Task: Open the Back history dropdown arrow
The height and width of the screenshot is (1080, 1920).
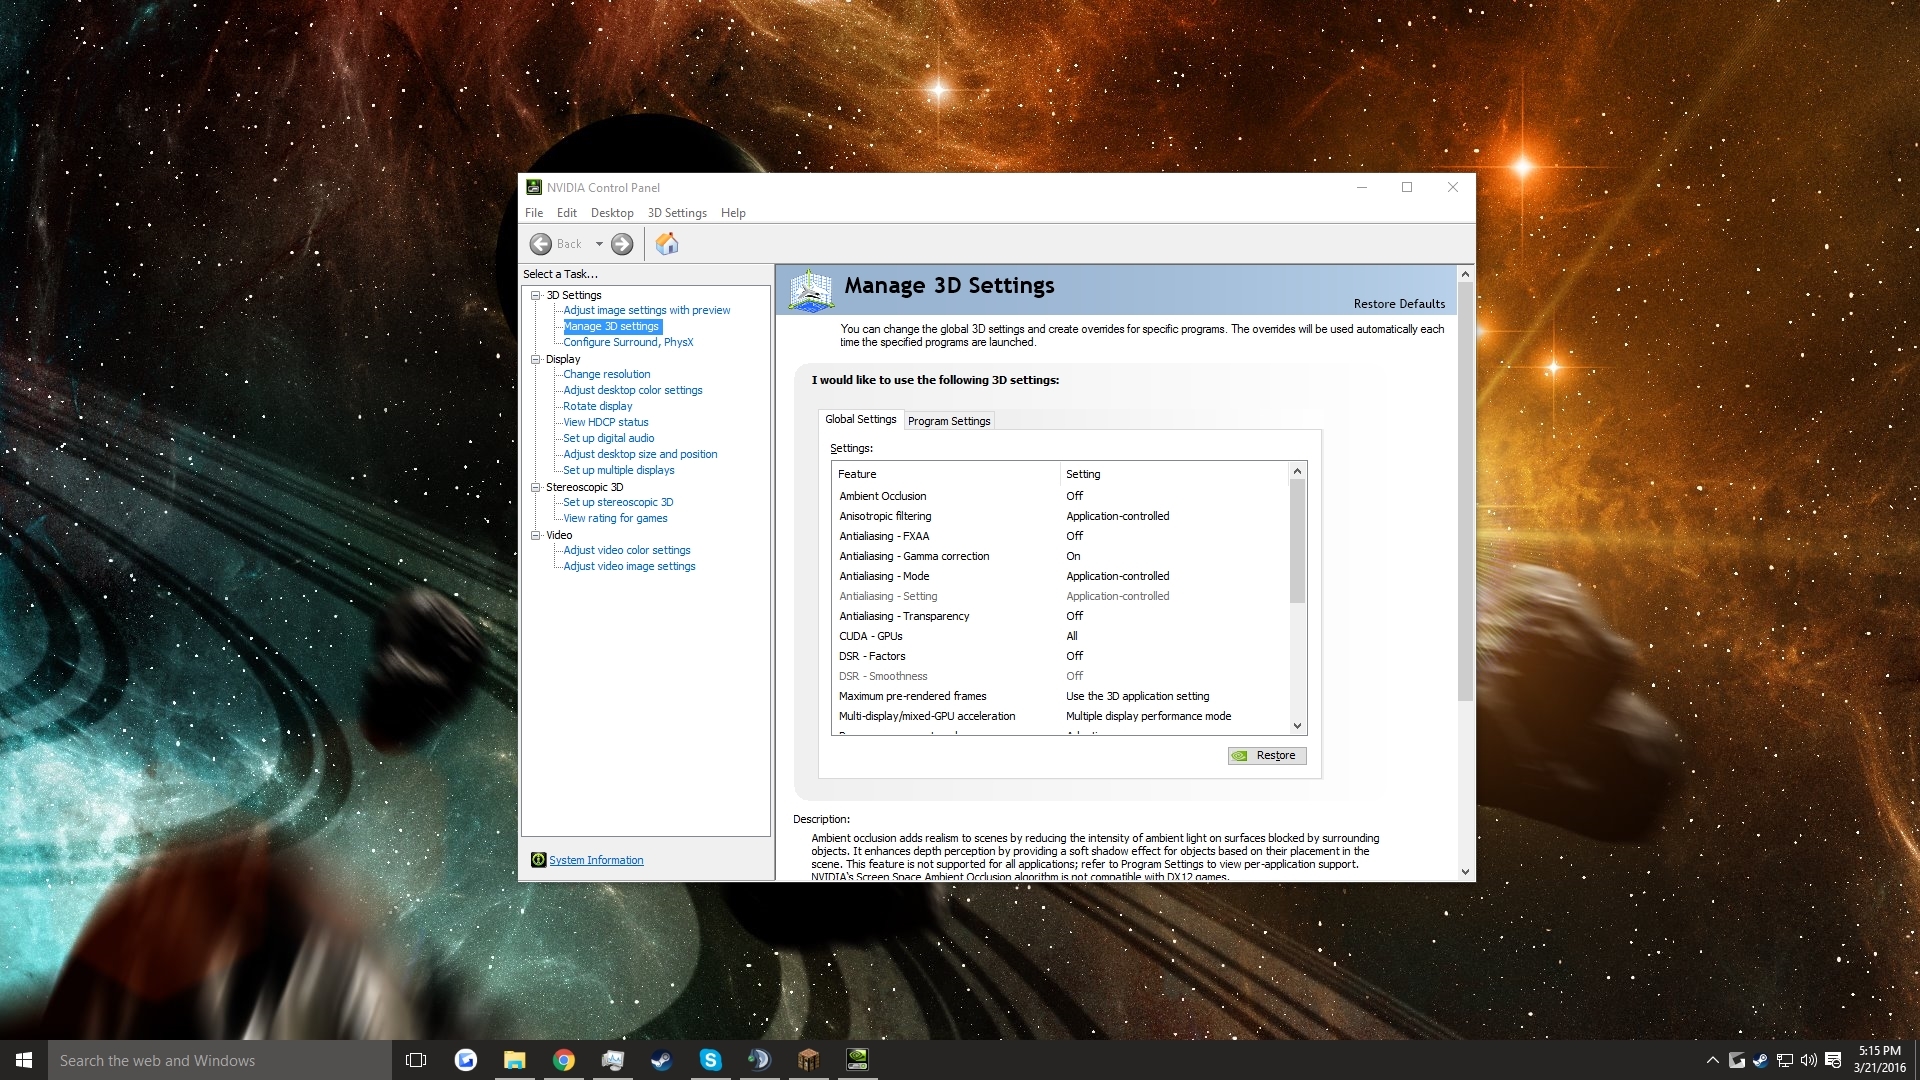Action: pyautogui.click(x=599, y=244)
